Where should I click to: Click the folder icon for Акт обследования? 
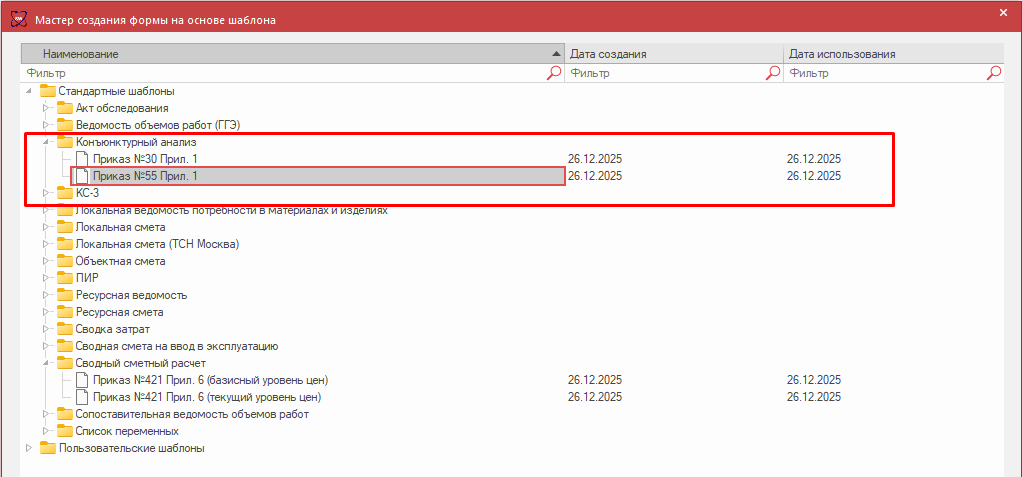coord(65,108)
